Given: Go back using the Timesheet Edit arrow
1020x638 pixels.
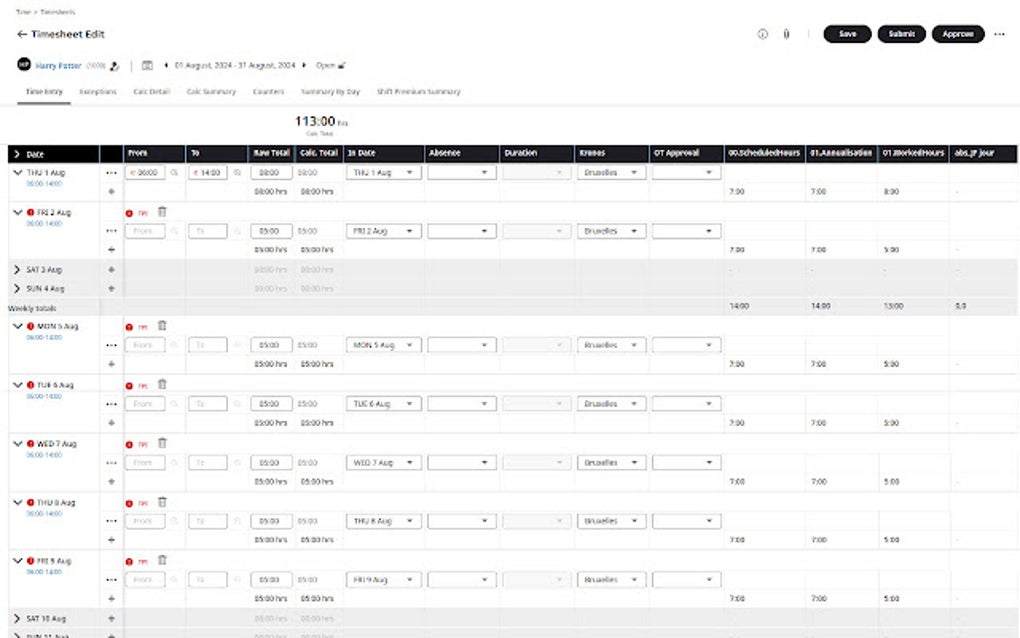Looking at the screenshot, I should tap(21, 34).
